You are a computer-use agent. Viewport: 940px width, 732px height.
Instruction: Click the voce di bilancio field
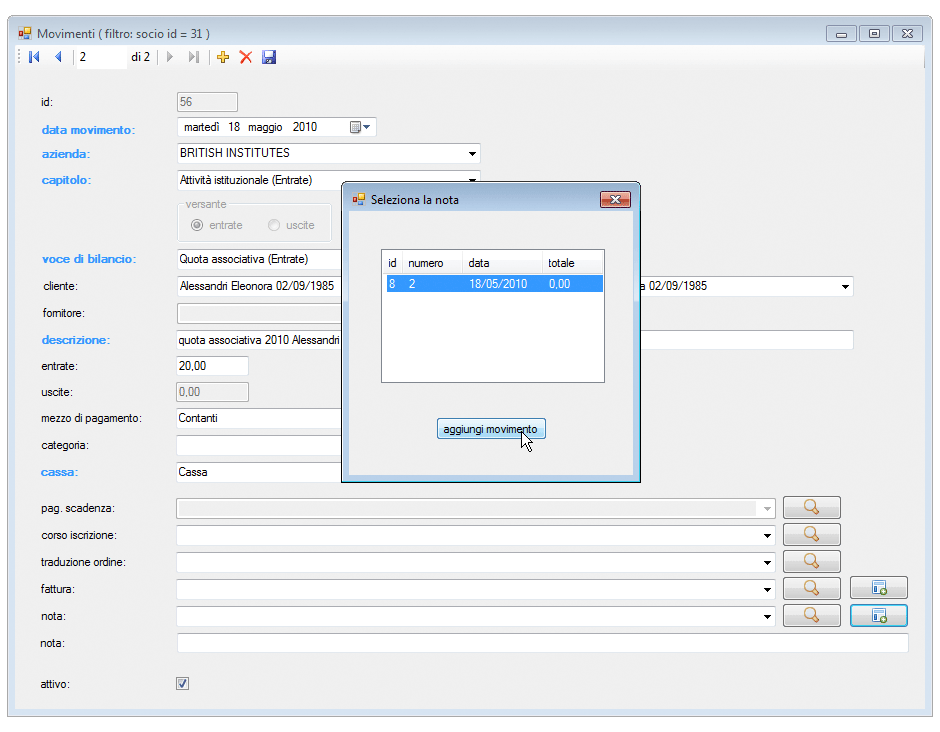point(259,259)
